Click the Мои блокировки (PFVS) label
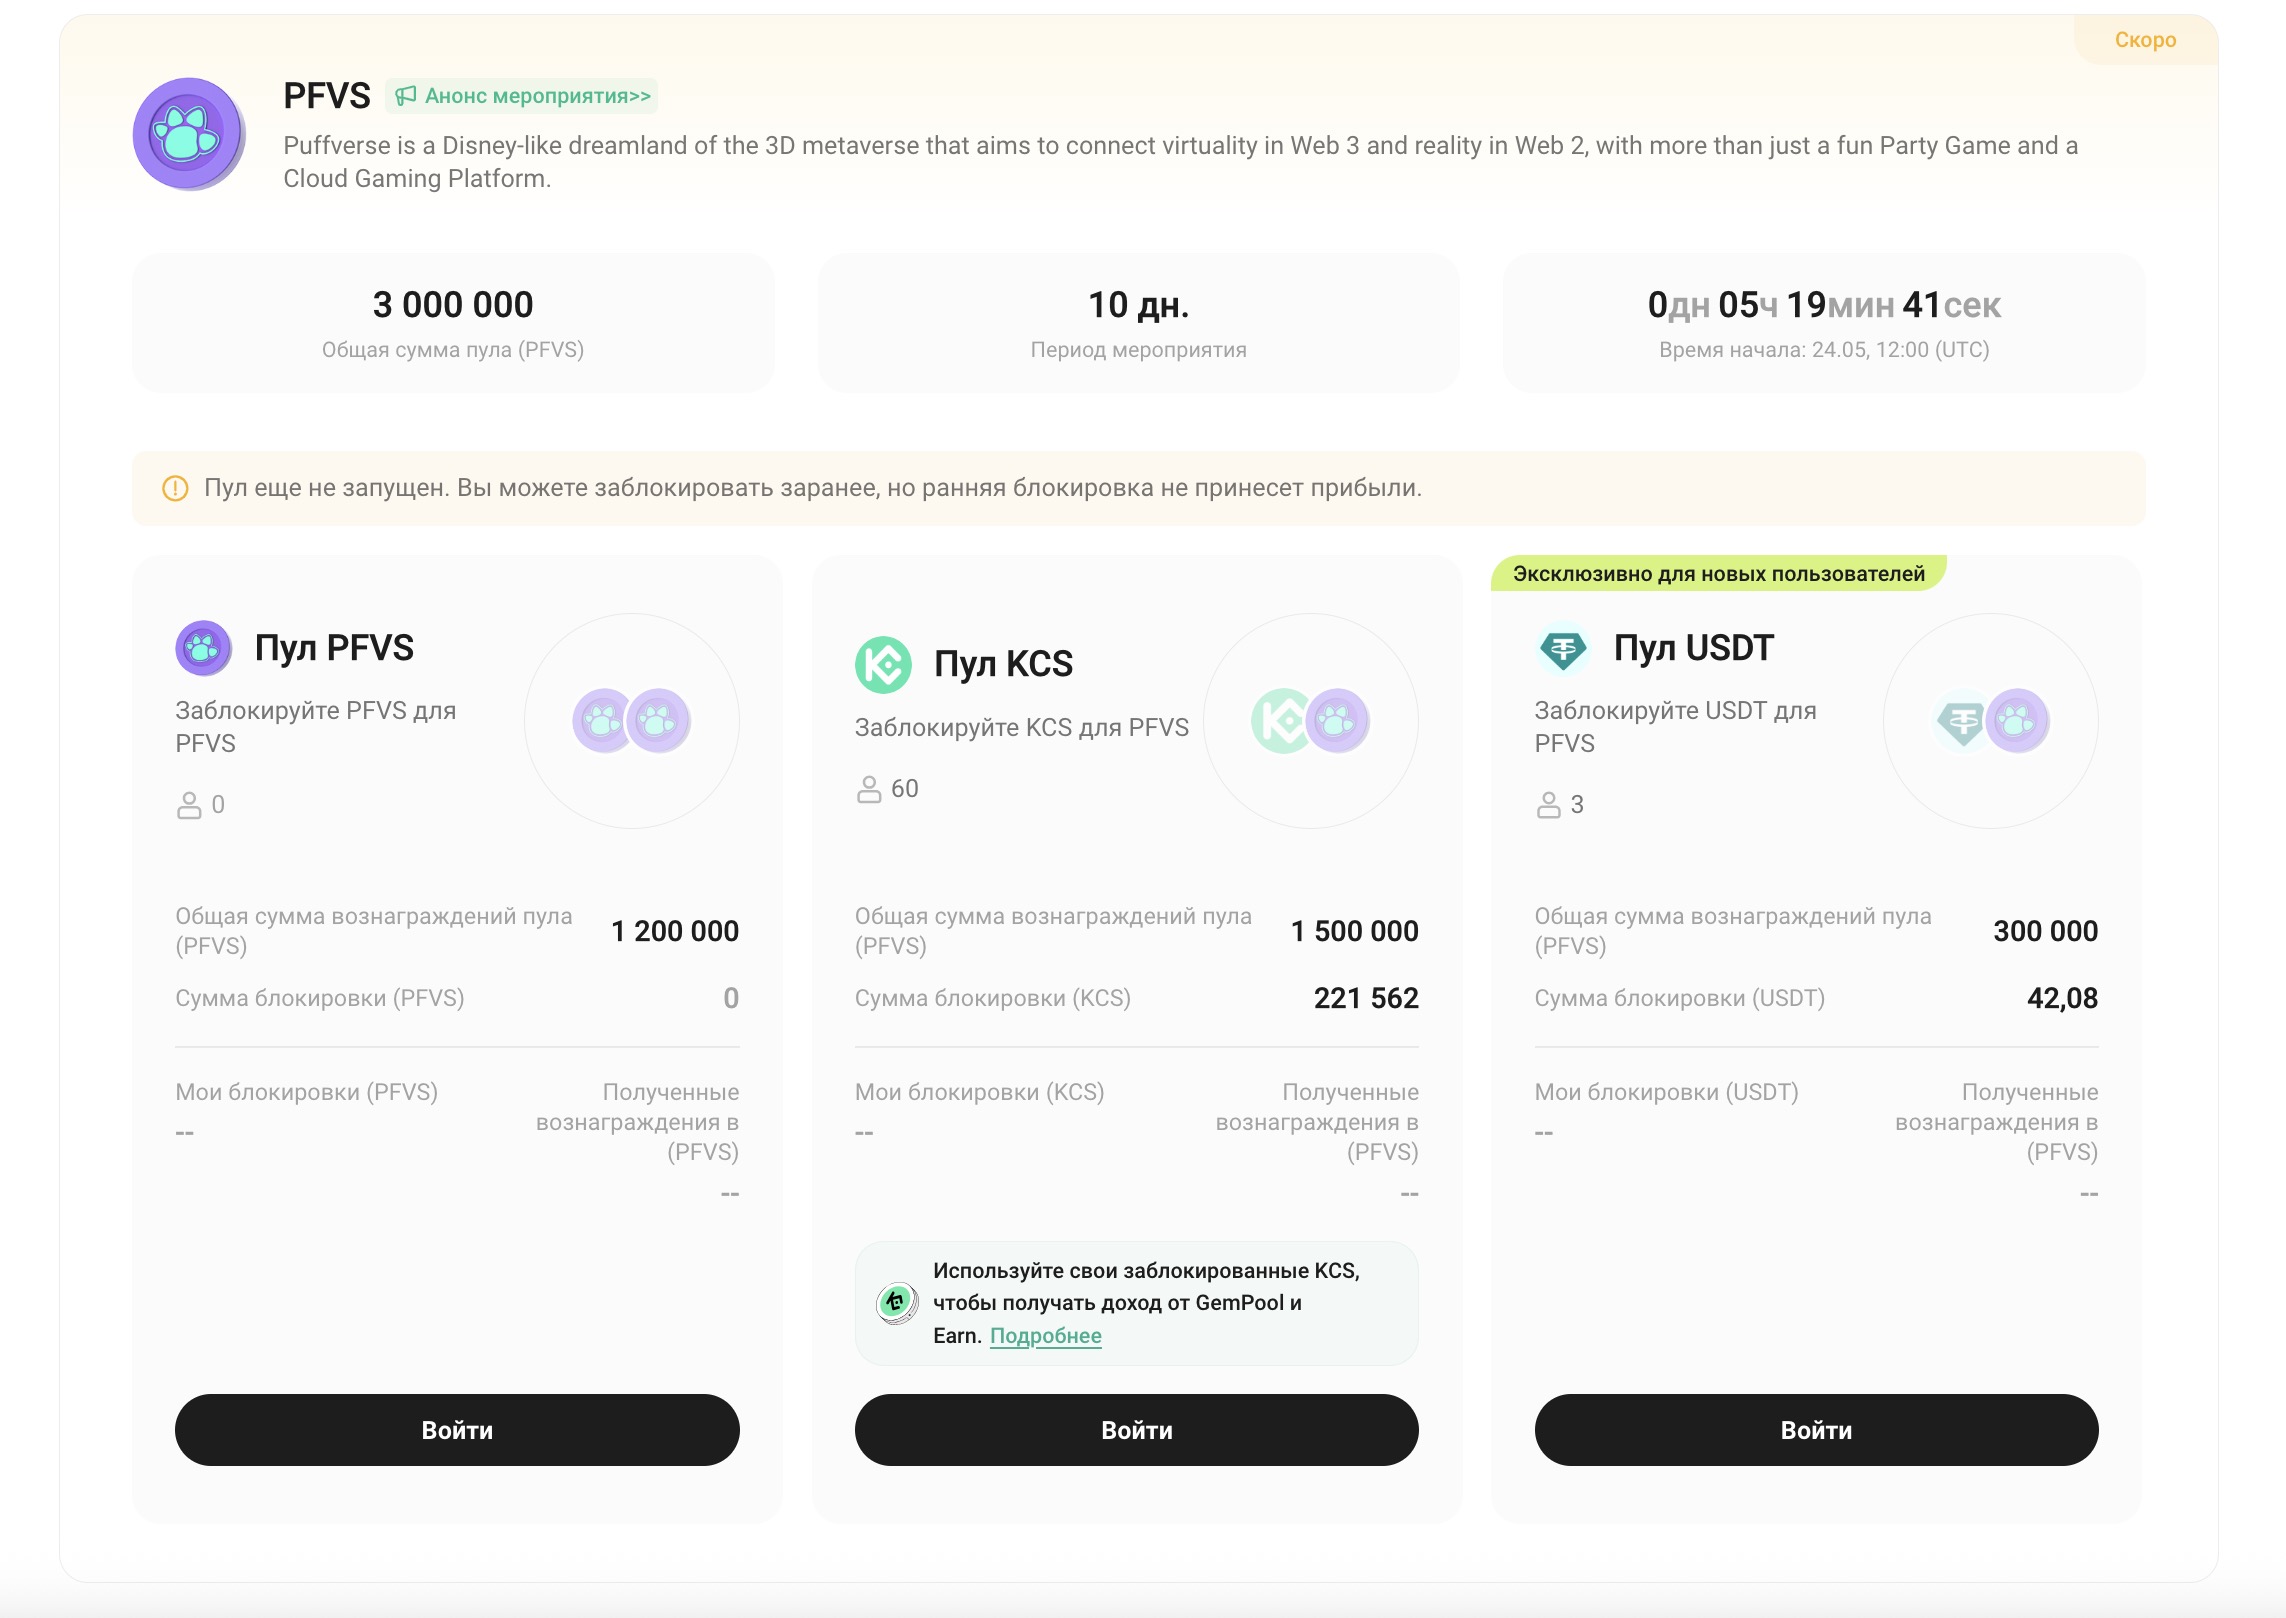Image resolution: width=2286 pixels, height=1618 pixels. (306, 1092)
